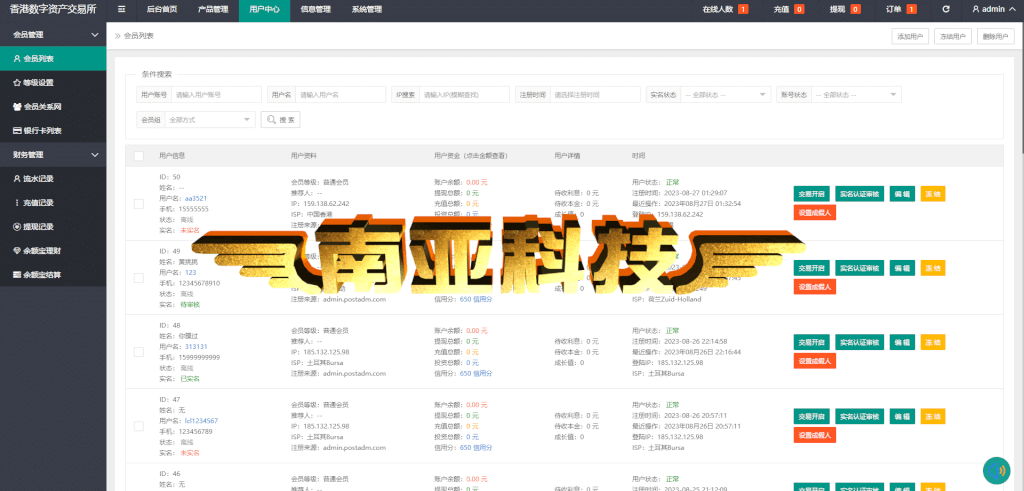1024x491 pixels.
Task: Click the 会员列表 breadcrumb text
Action: (139, 37)
